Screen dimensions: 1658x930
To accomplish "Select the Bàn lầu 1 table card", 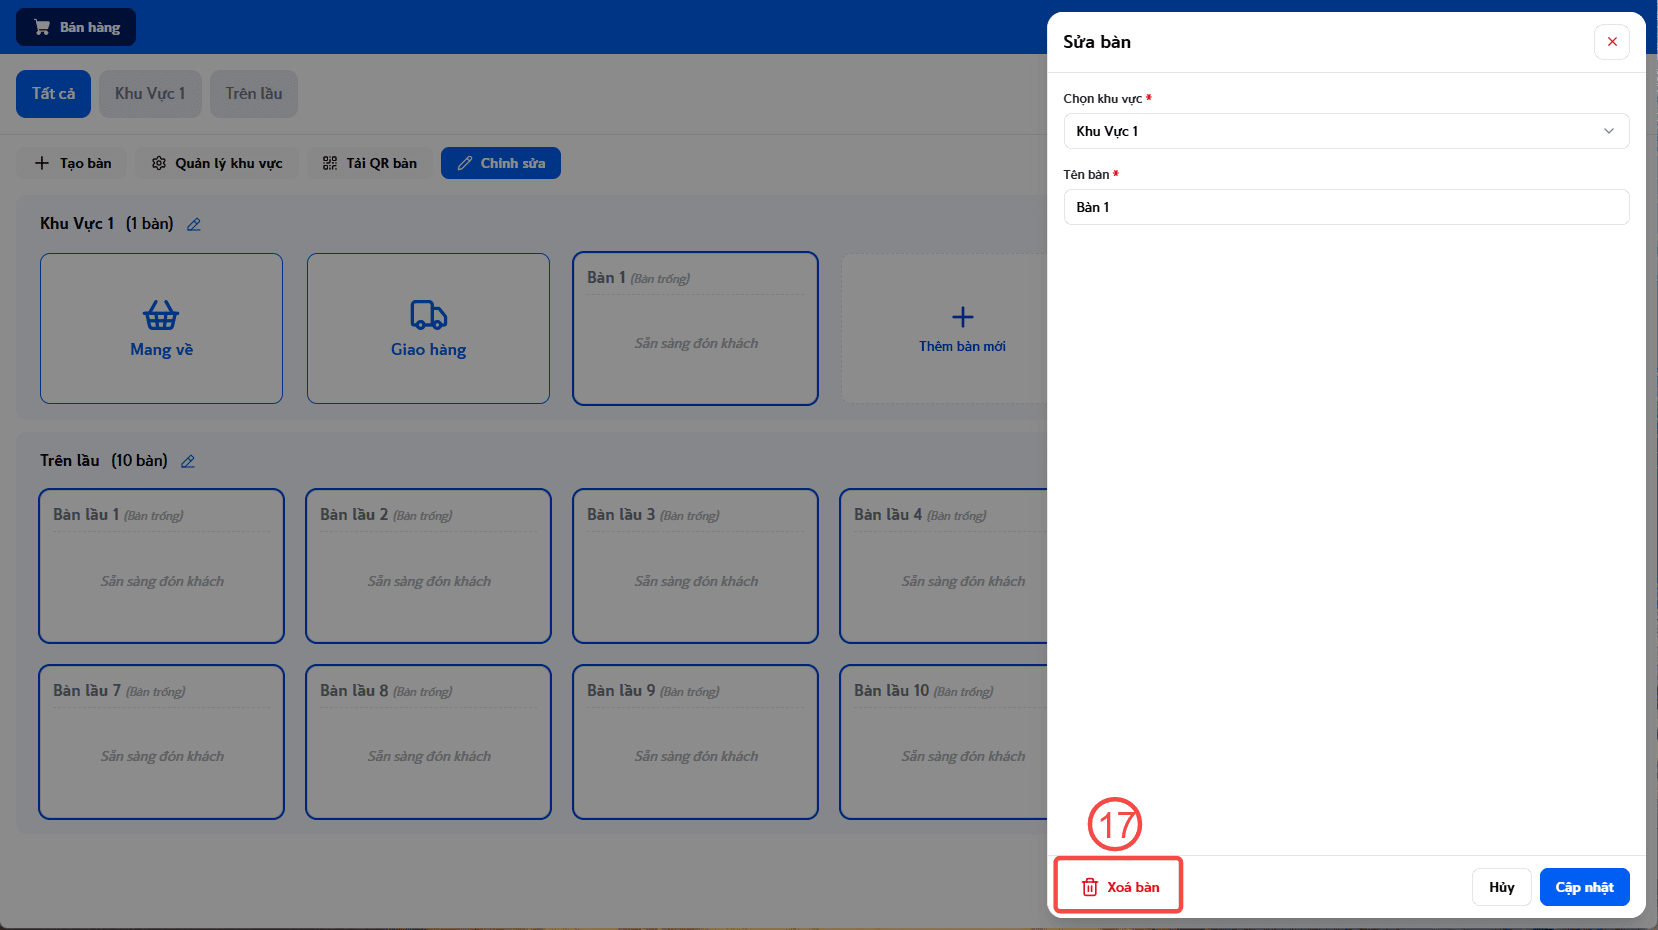I will 161,566.
